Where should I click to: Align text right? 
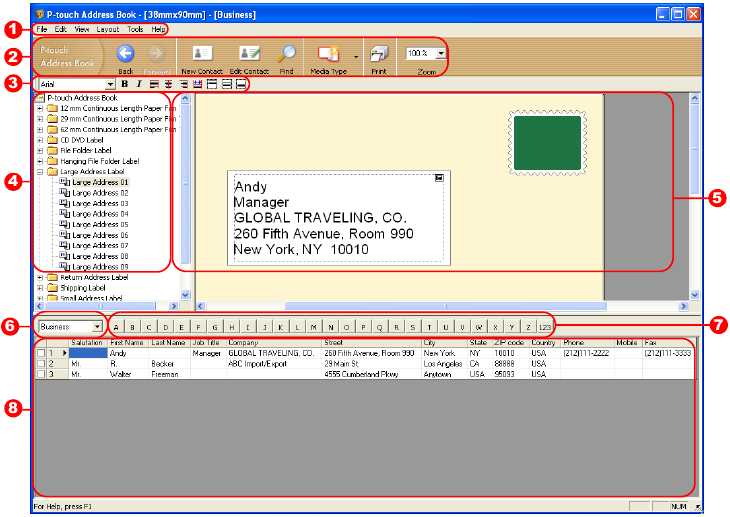(x=183, y=84)
